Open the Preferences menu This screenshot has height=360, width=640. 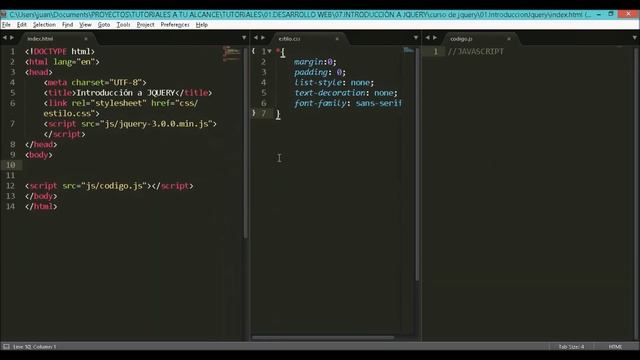pyautogui.click(x=175, y=24)
